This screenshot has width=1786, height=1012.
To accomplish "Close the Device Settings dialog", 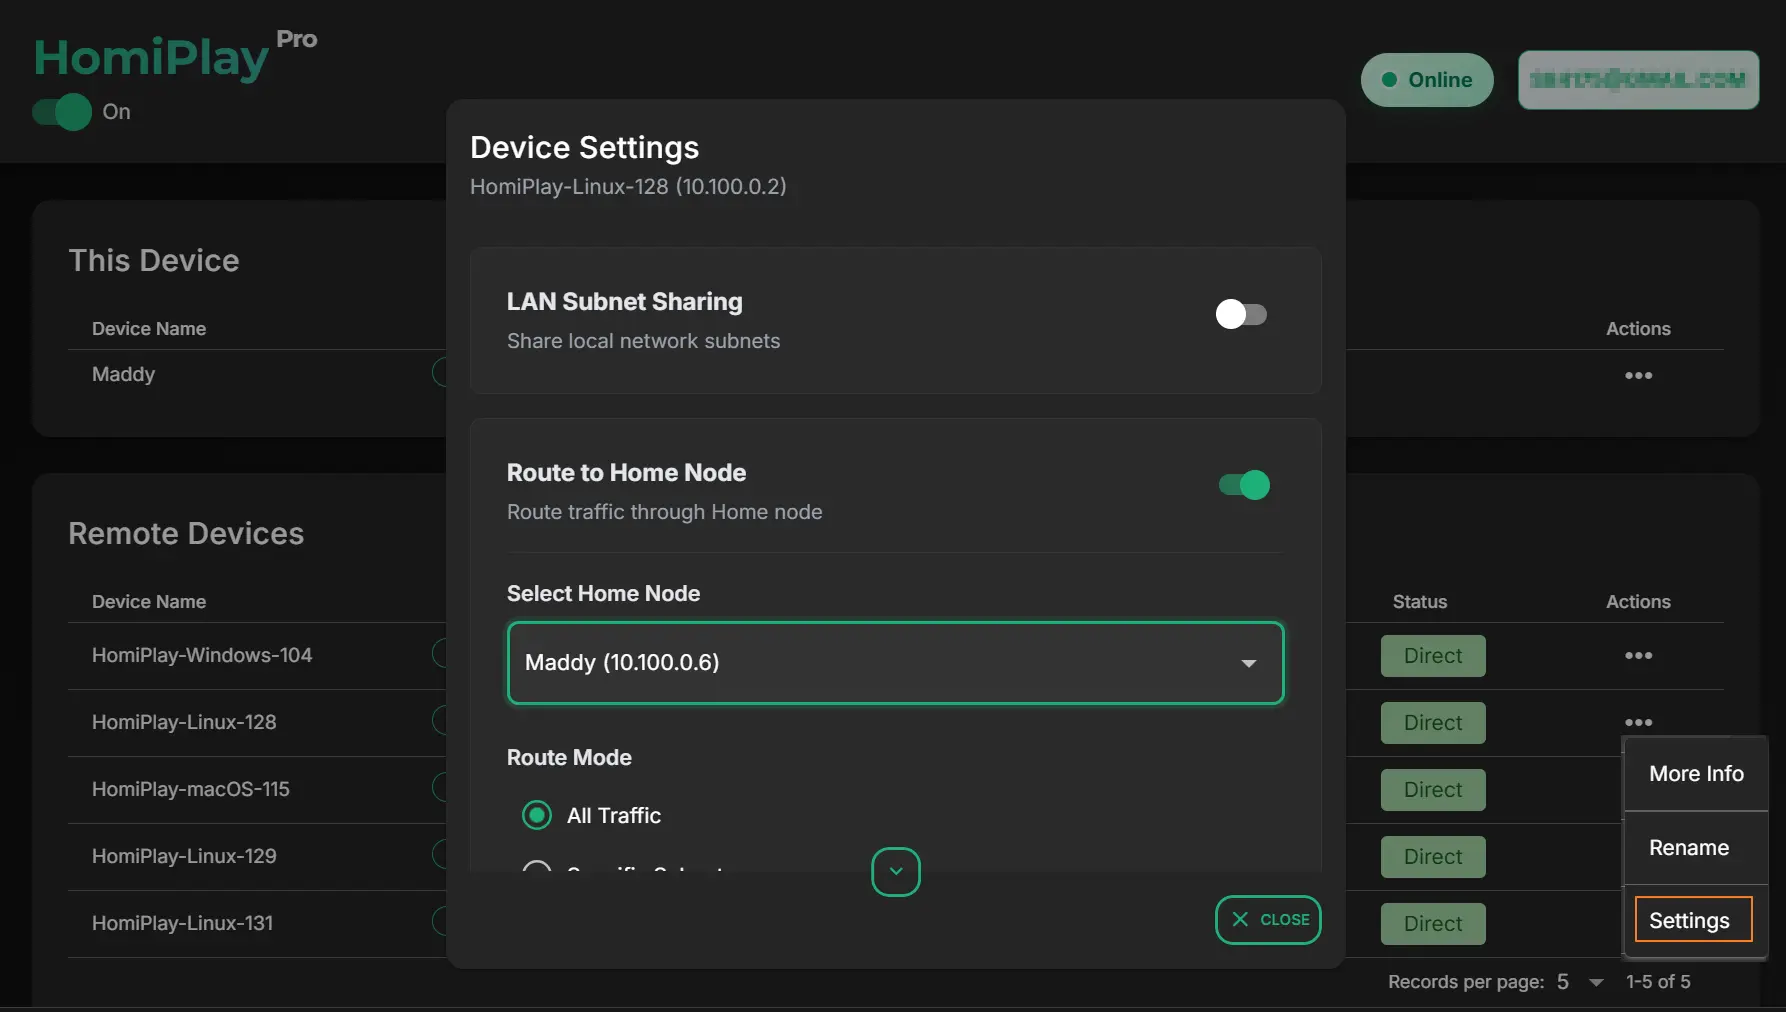I will (x=1267, y=920).
